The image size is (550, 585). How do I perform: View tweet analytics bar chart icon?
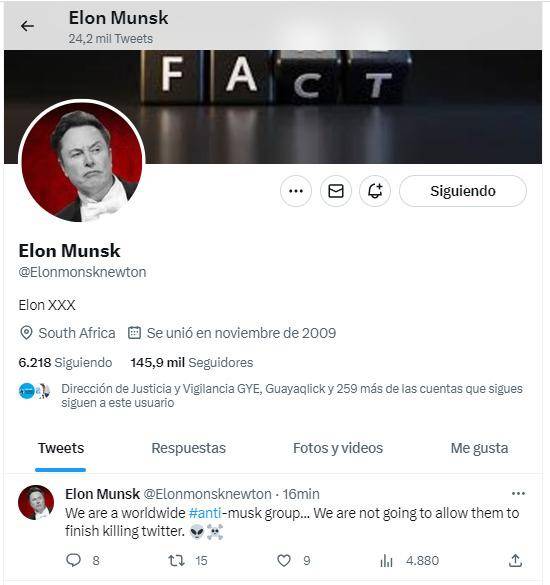(387, 560)
